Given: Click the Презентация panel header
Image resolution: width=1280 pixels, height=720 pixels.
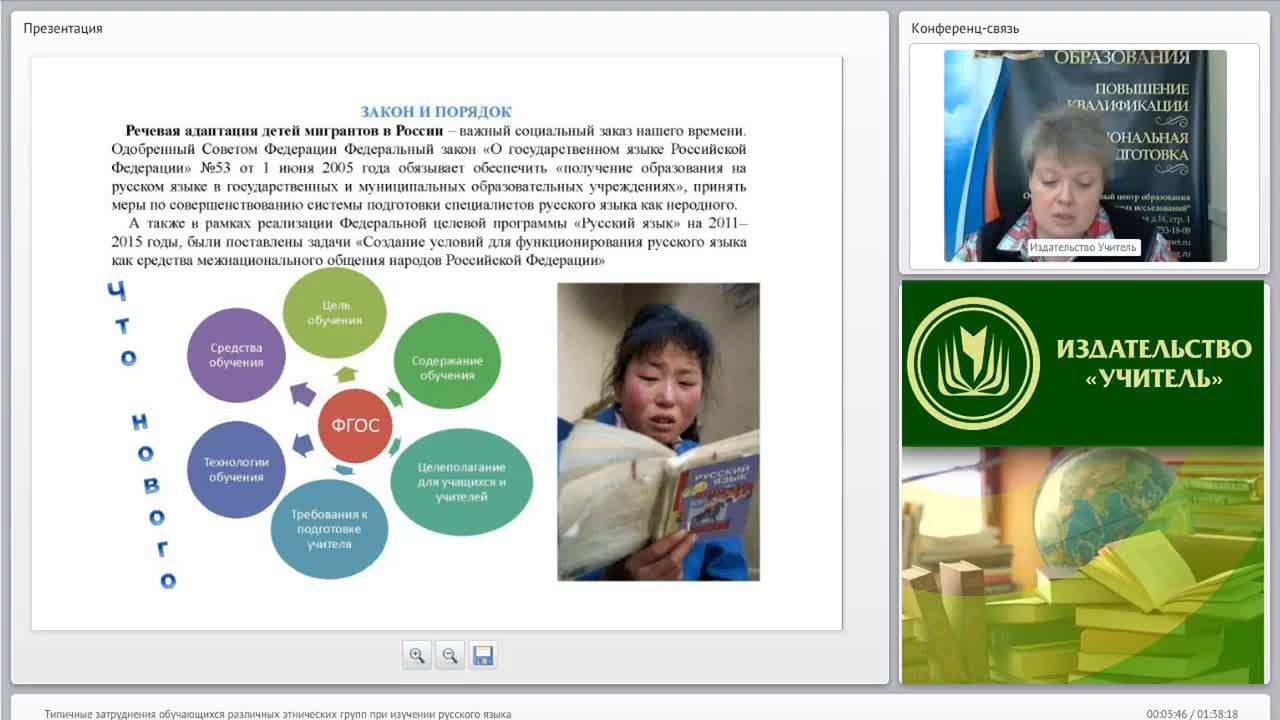Looking at the screenshot, I should [63, 28].
